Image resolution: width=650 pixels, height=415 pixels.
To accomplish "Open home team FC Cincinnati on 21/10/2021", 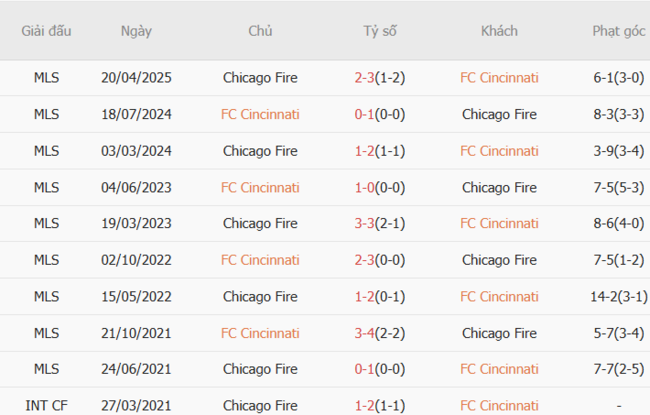I will (x=260, y=333).
